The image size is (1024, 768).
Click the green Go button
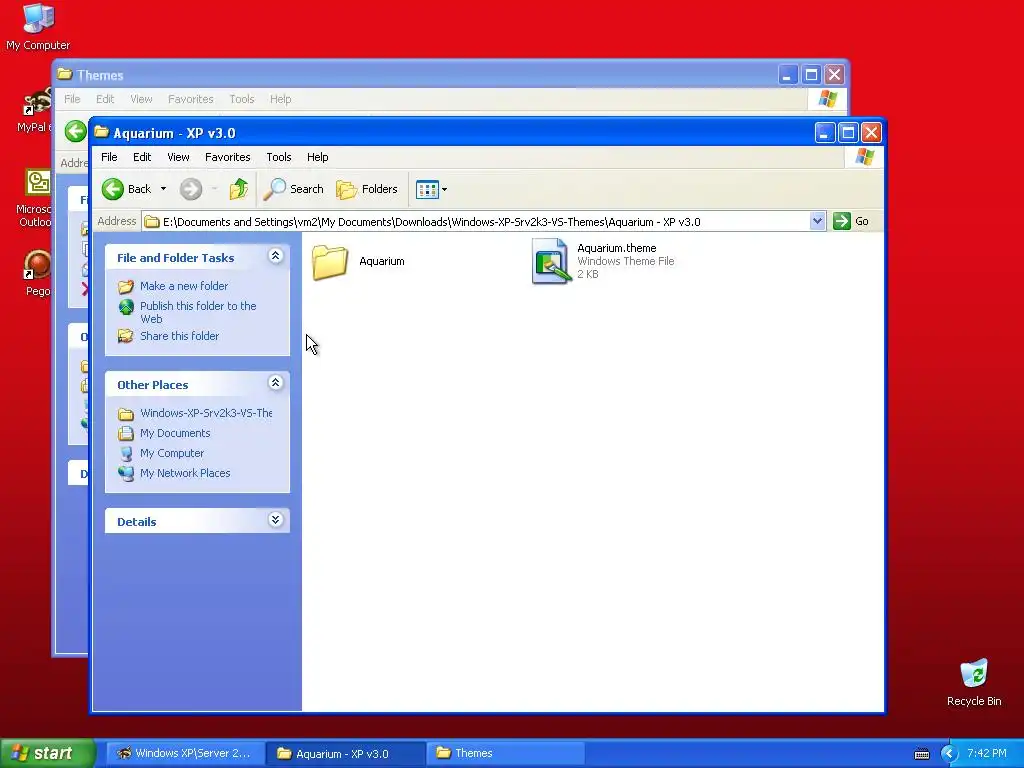[x=851, y=221]
